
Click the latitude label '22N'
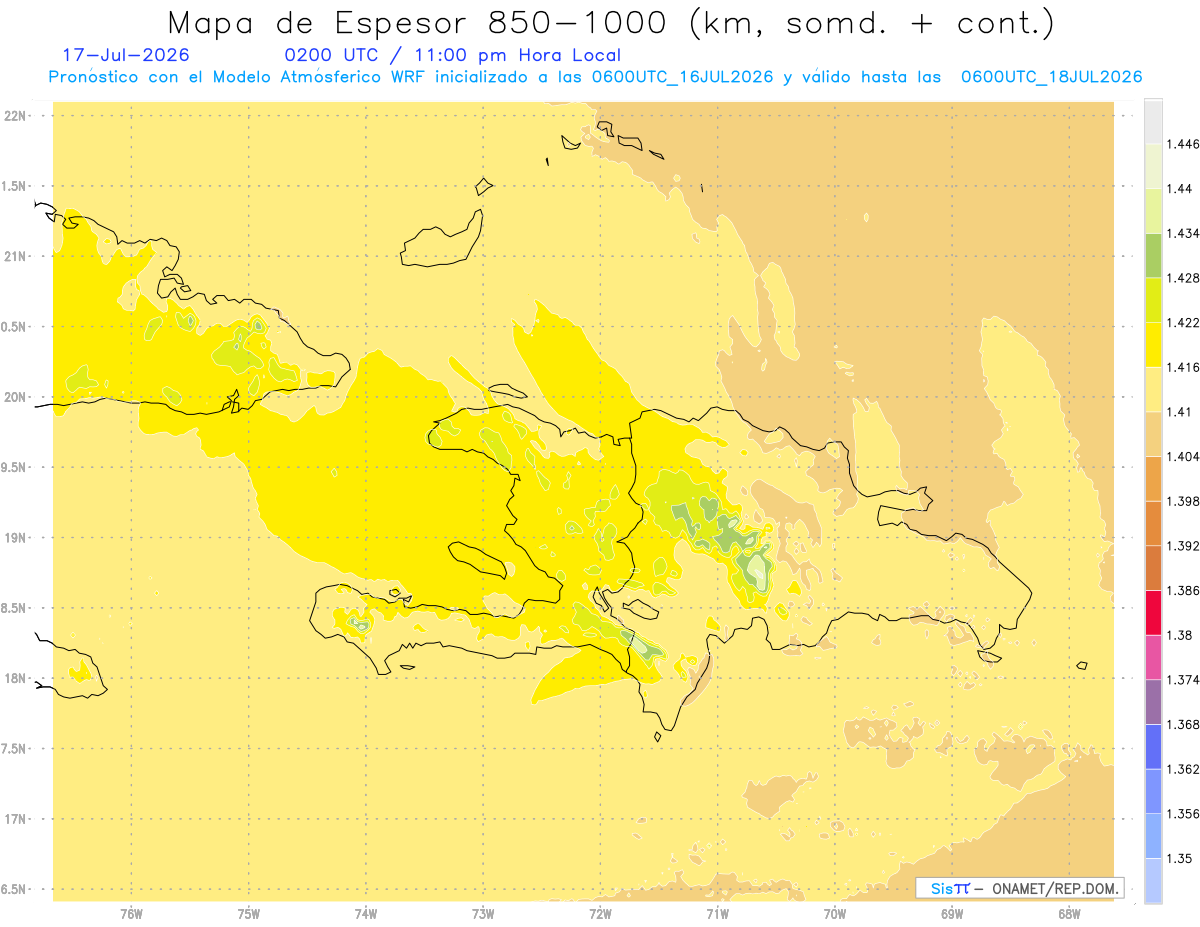pos(14,116)
